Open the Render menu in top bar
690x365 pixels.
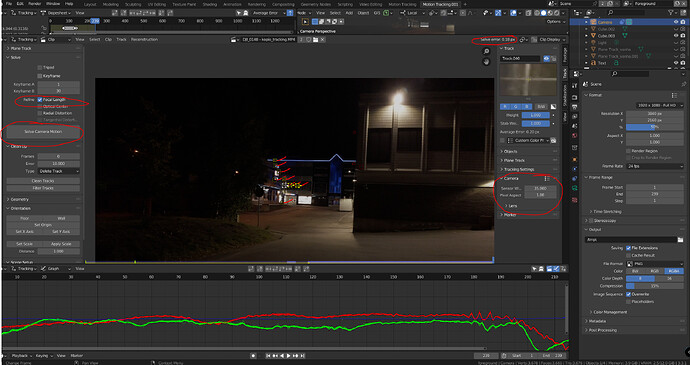33,4
